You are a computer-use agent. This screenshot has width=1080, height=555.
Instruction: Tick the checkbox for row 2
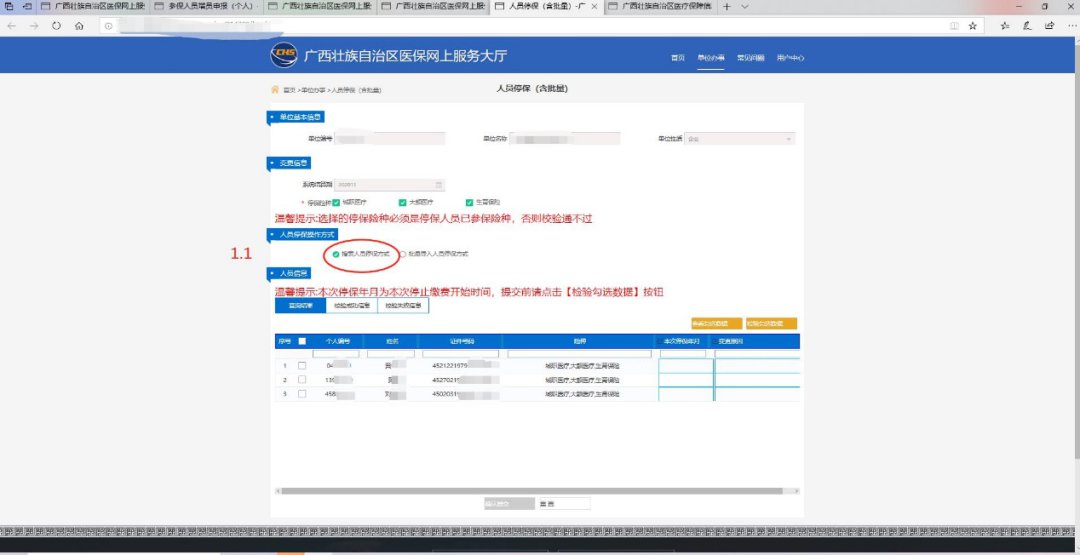(302, 379)
